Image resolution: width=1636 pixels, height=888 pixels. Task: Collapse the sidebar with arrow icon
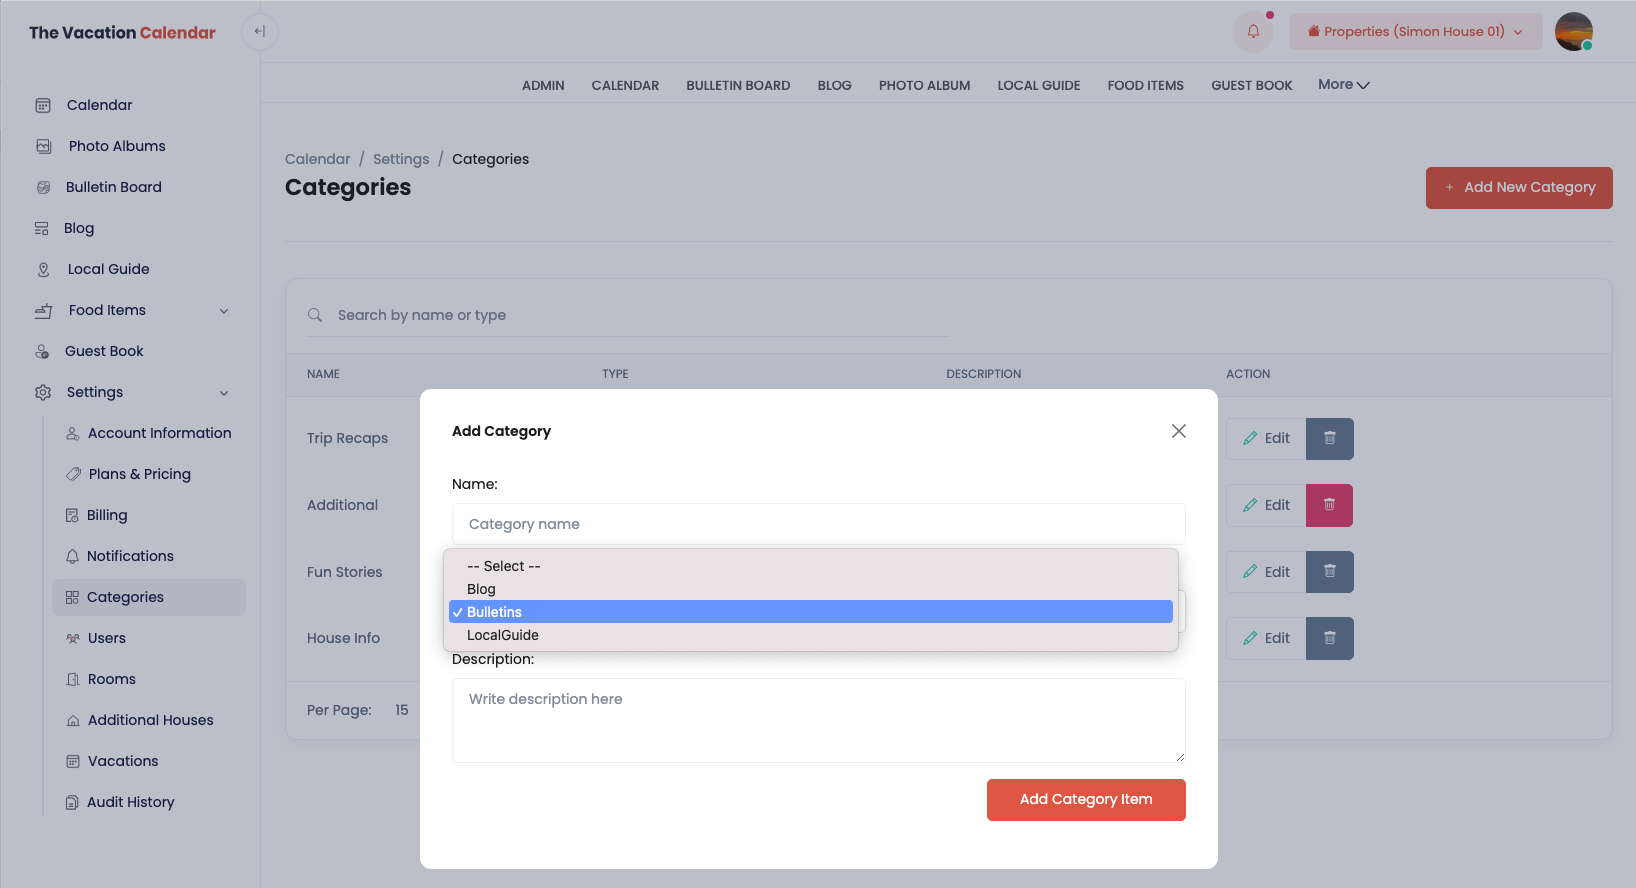tap(260, 32)
